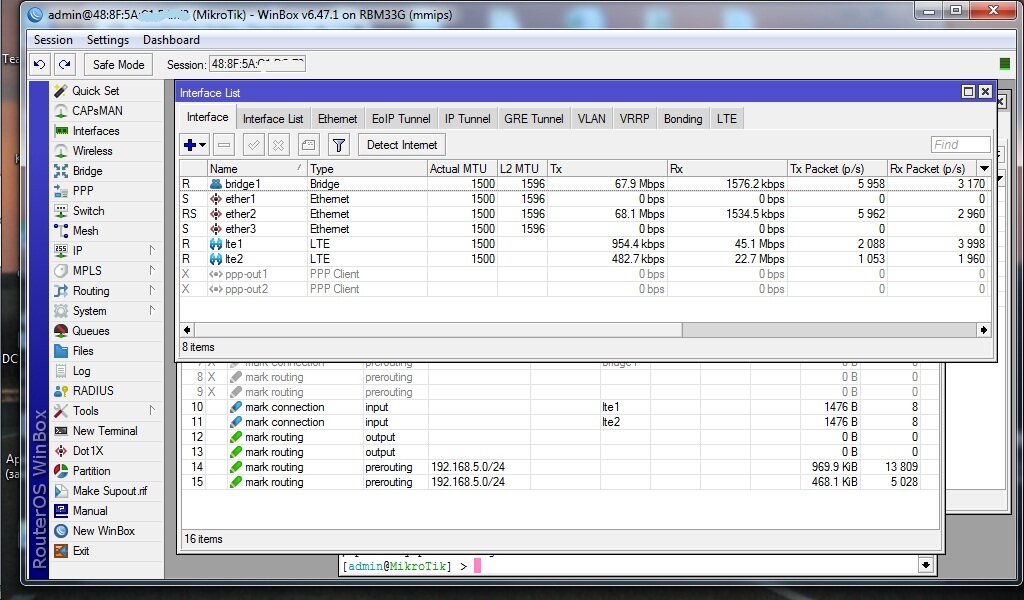The width and height of the screenshot is (1024, 600).
Task: Open the Manual
Action: tap(90, 511)
